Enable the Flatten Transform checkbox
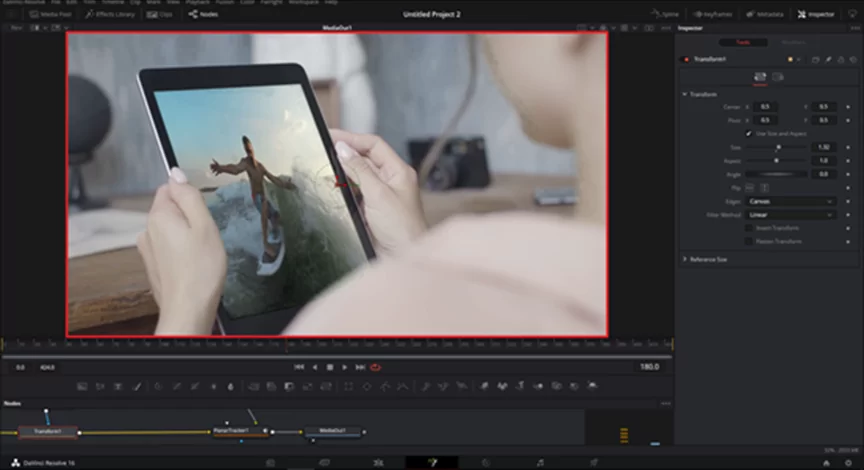The height and width of the screenshot is (470, 864). click(x=748, y=241)
